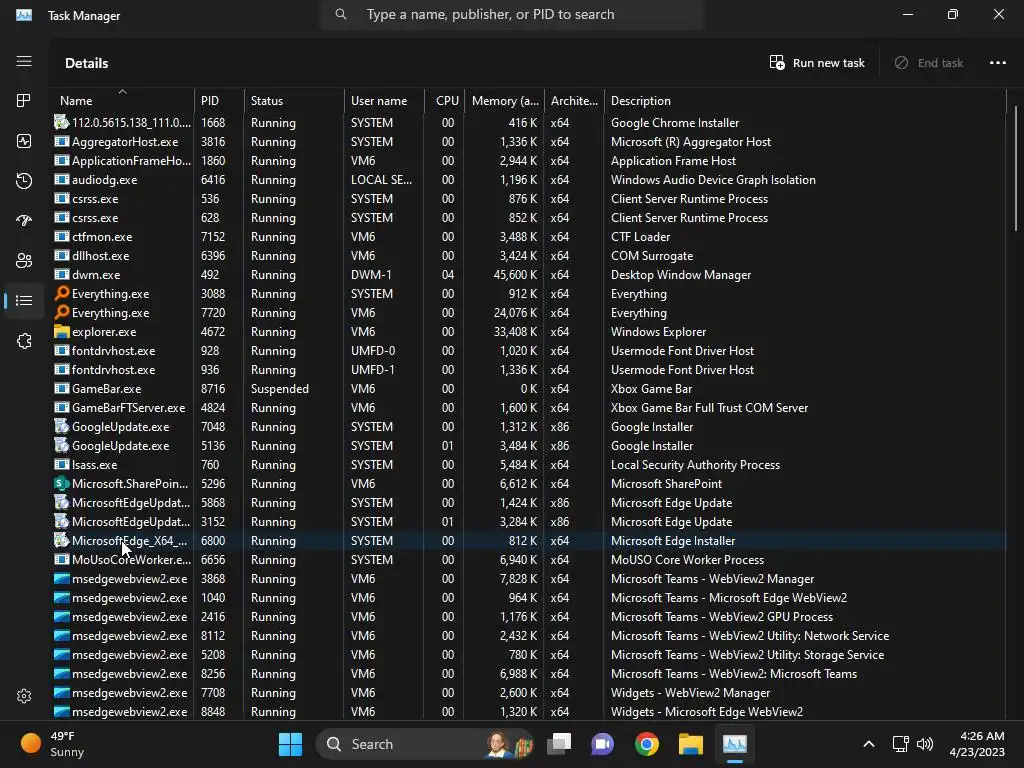Click the Suspended status cell
1024x768 pixels.
280,389
